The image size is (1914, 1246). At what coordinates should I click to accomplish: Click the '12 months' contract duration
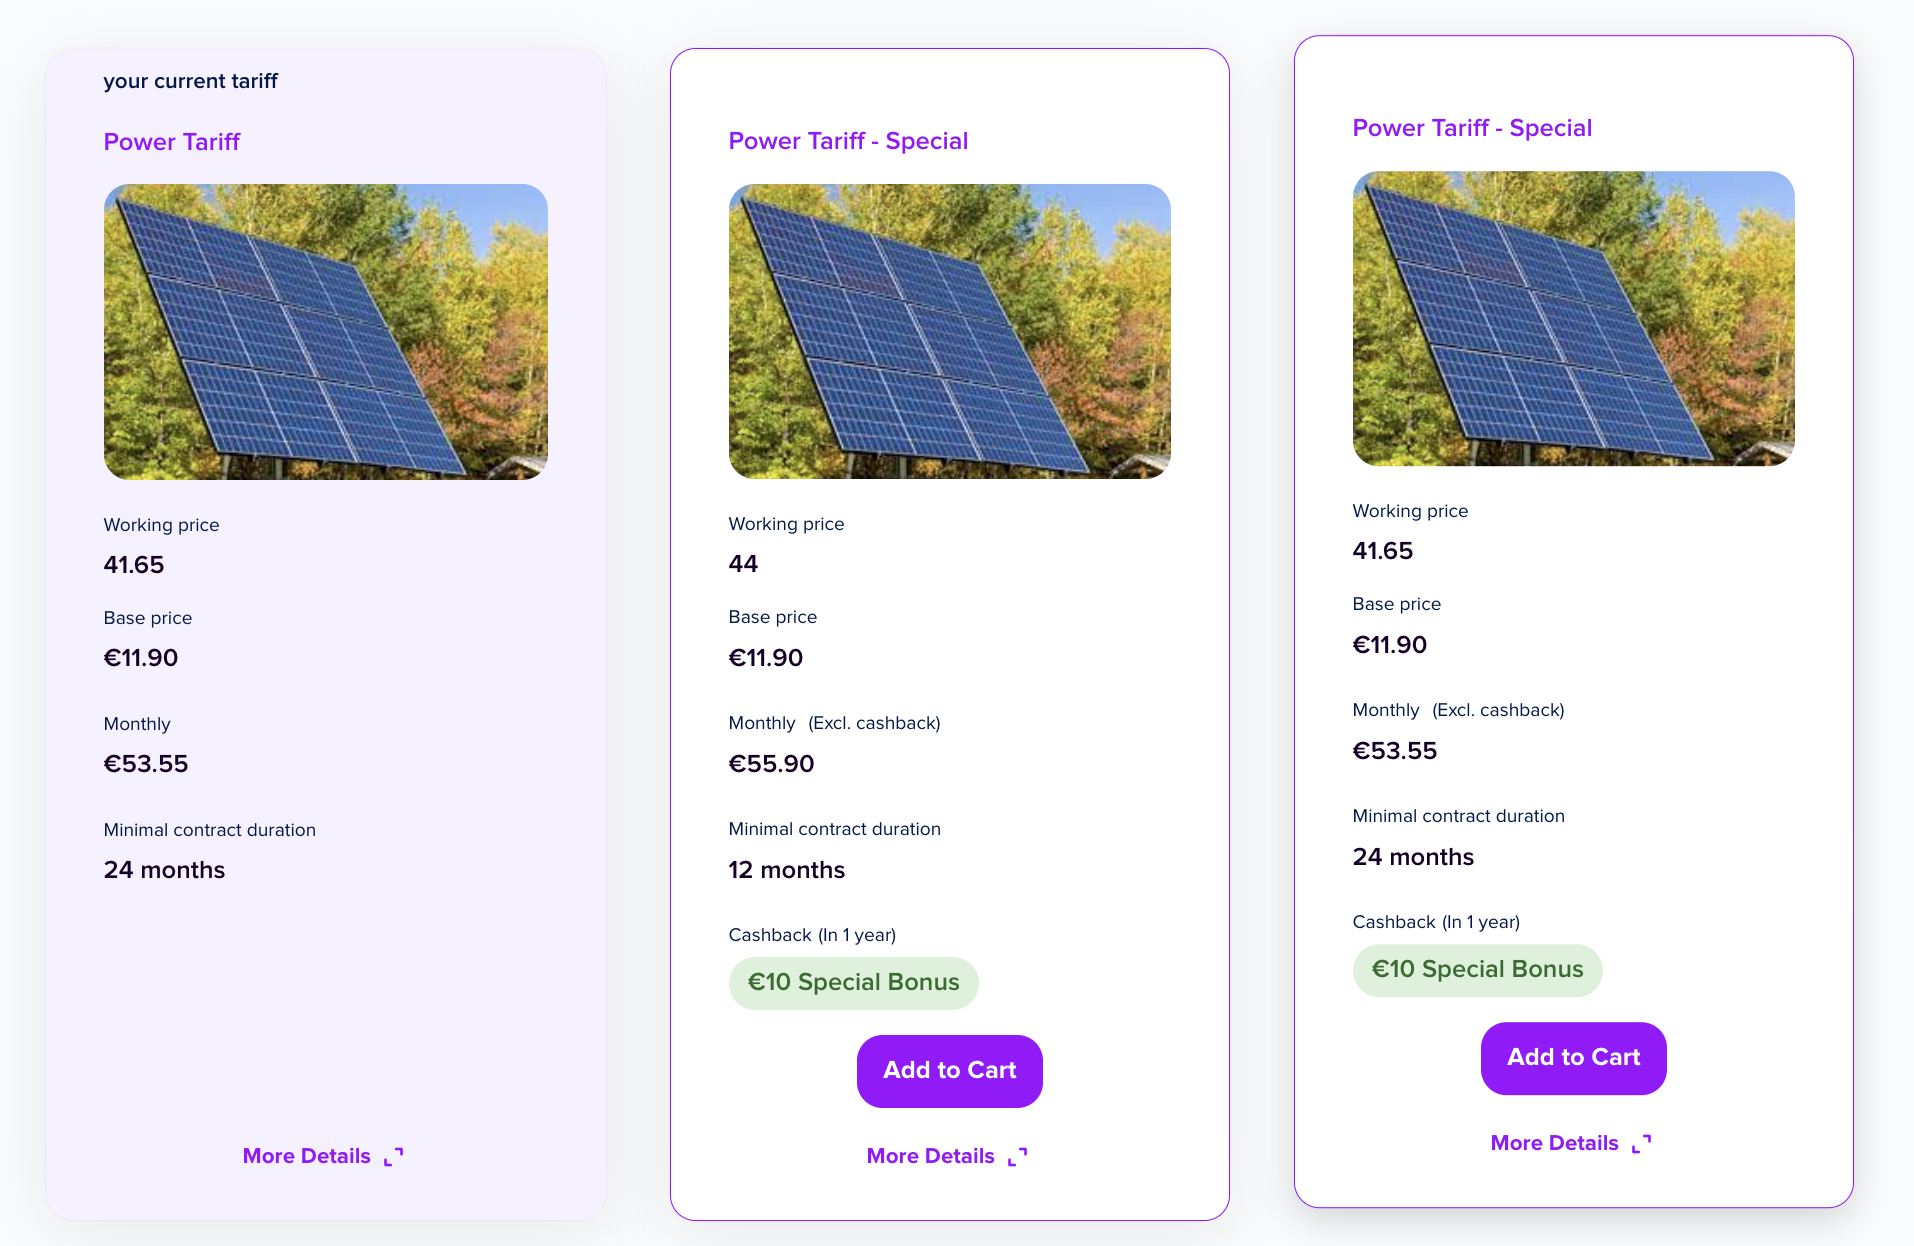point(786,870)
